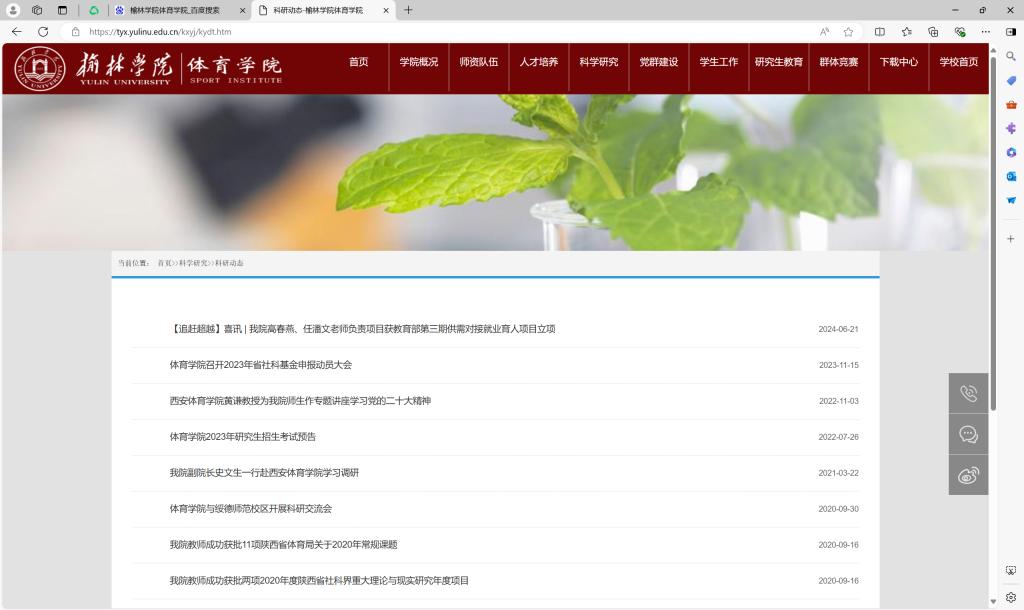Viewport: 1024px width, 610px height.
Task: Click 科学研究 in the breadcrumb path
Action: pos(193,263)
